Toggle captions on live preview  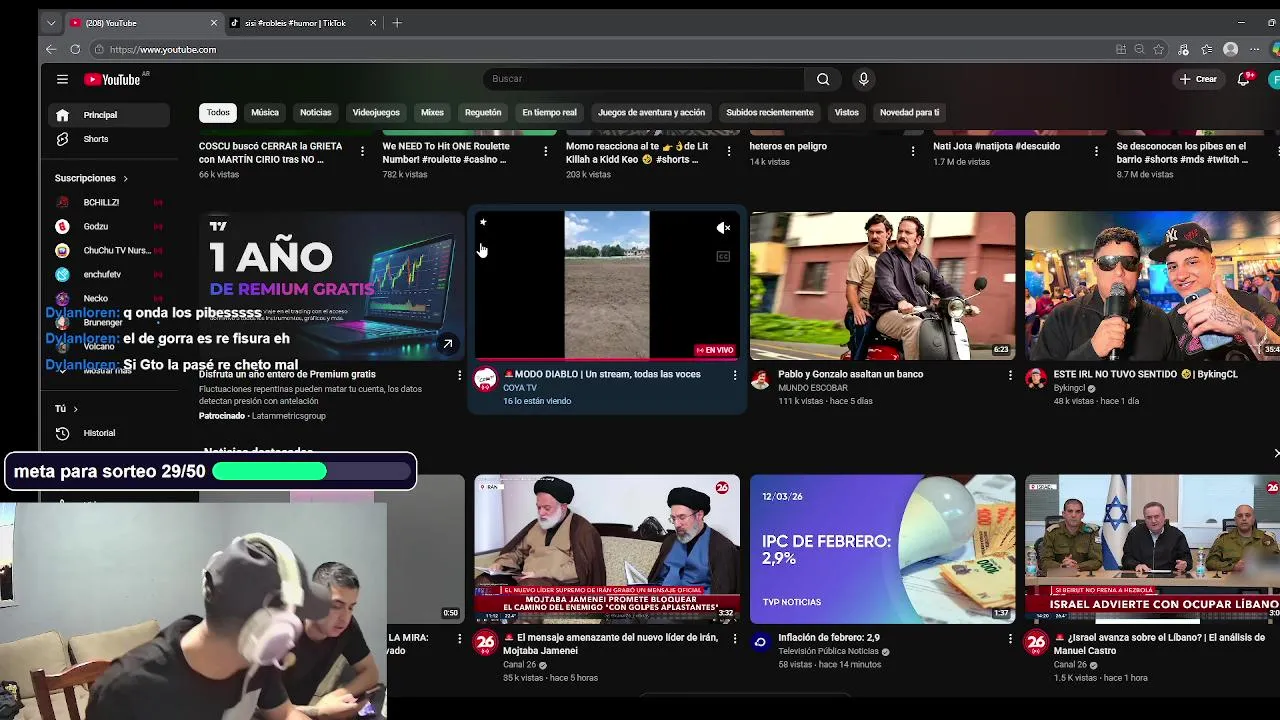tap(723, 257)
